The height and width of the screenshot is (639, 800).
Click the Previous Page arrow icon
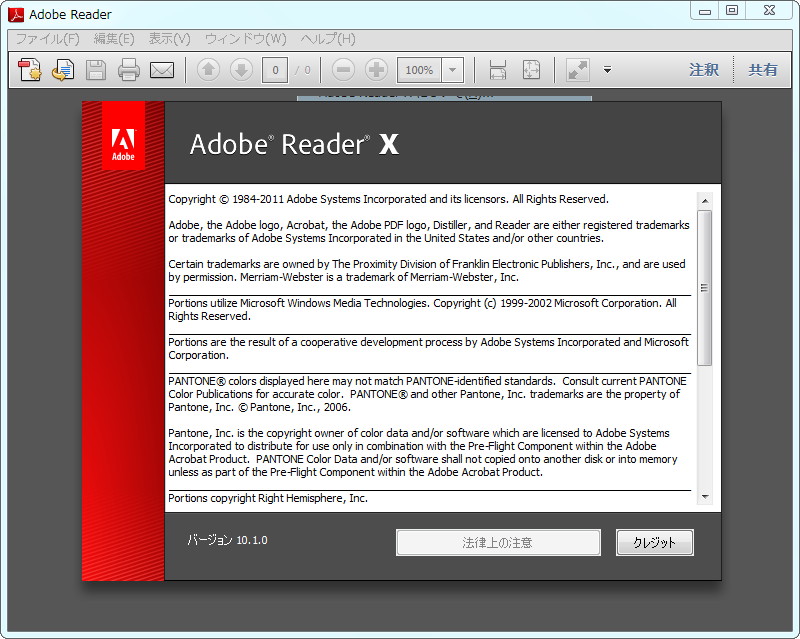click(x=208, y=70)
